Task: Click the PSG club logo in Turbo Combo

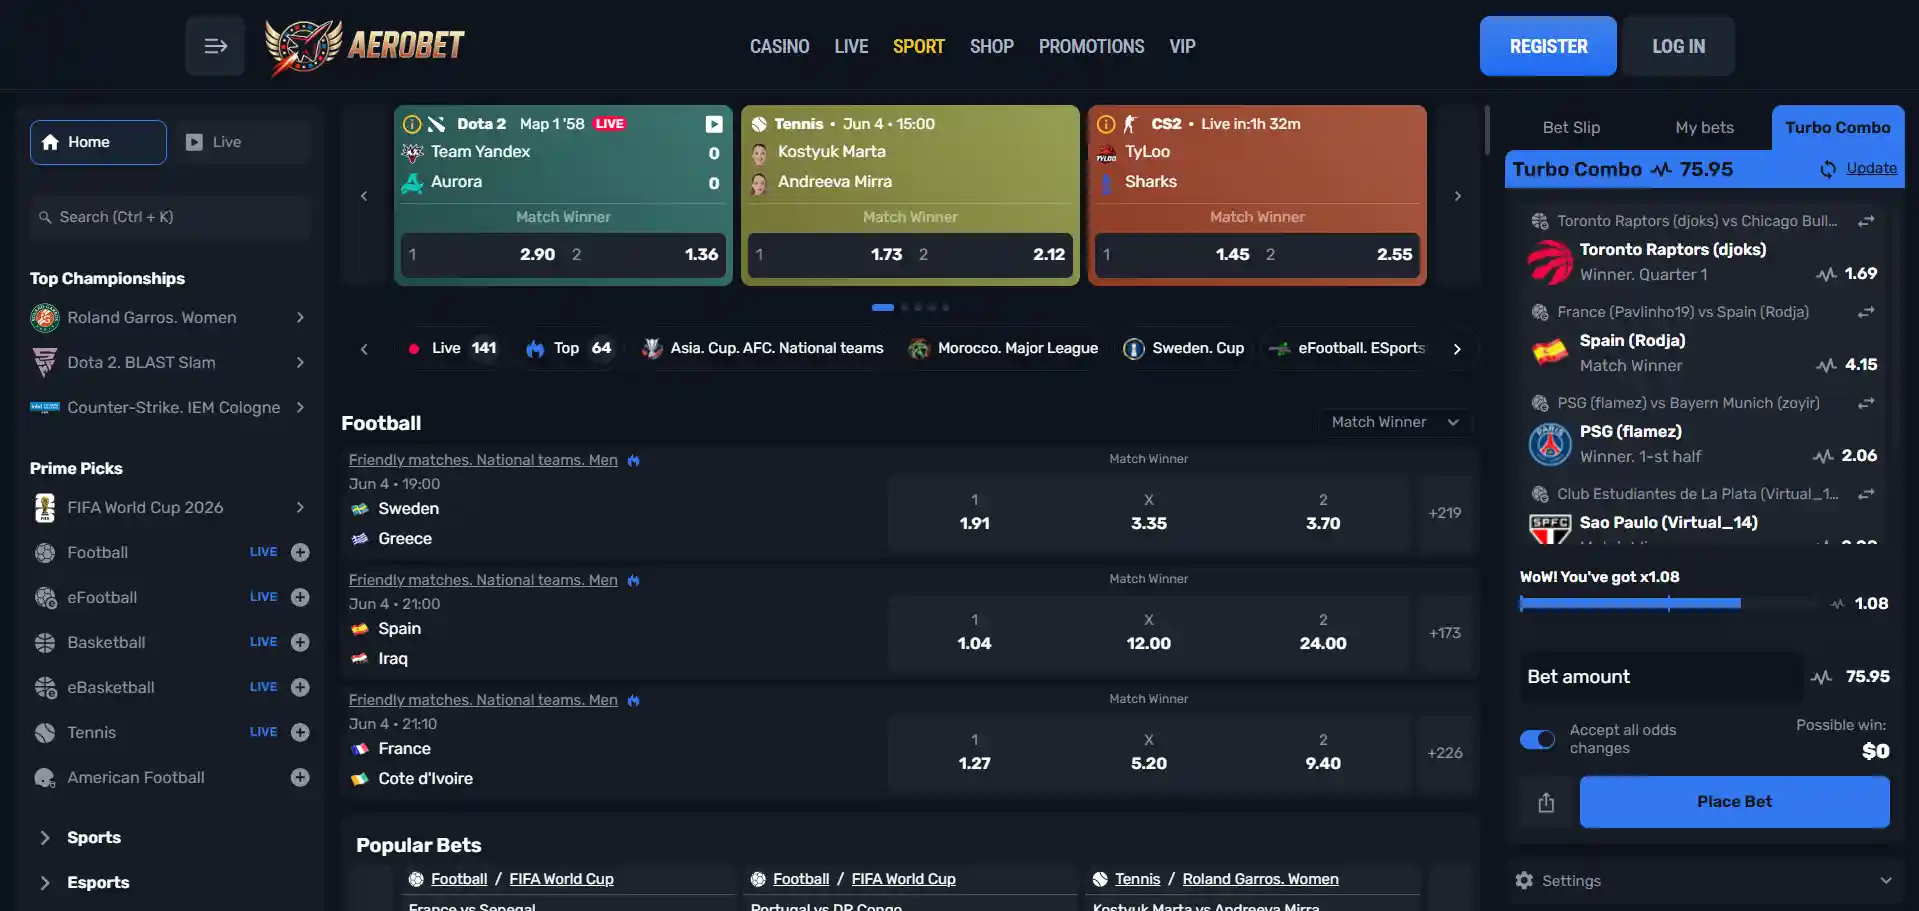Action: click(x=1550, y=444)
